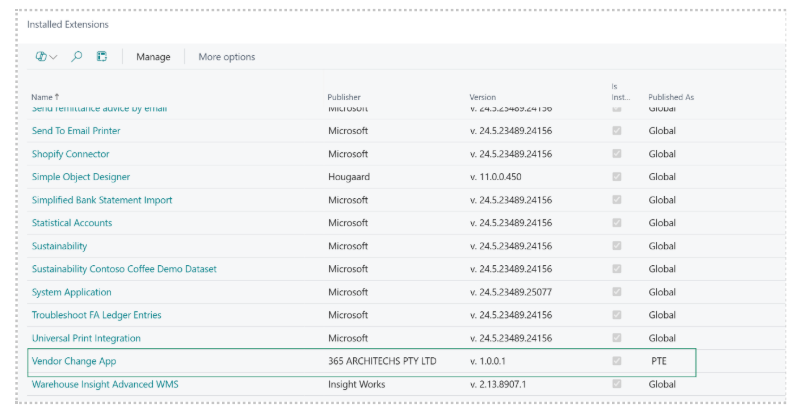The height and width of the screenshot is (419, 797).
Task: Click the Version column header
Action: click(482, 97)
